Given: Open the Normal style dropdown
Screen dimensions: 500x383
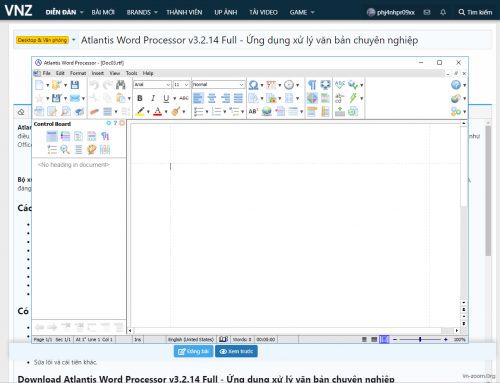Looking at the screenshot, I should [x=241, y=85].
